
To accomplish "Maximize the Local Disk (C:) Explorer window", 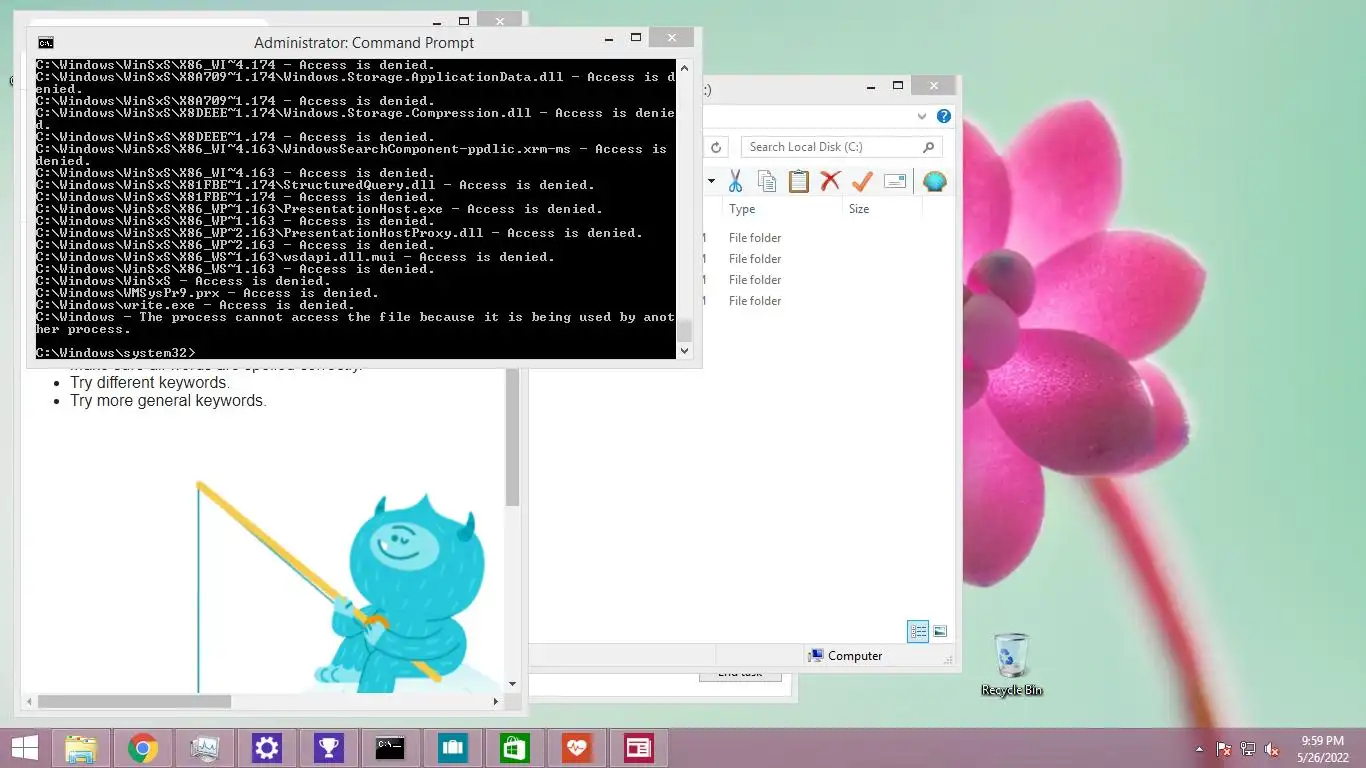I will coord(898,86).
